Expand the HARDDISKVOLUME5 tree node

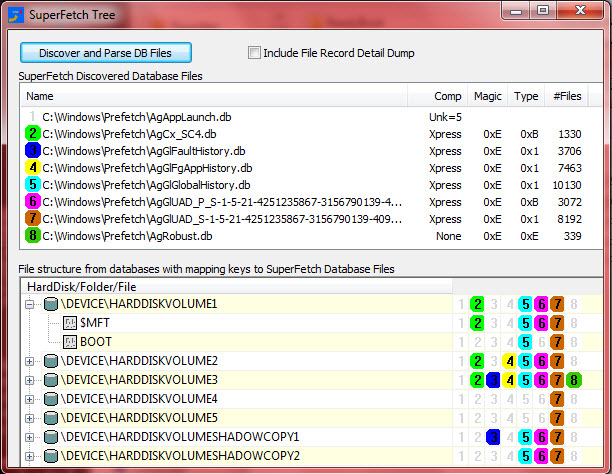coord(29,418)
